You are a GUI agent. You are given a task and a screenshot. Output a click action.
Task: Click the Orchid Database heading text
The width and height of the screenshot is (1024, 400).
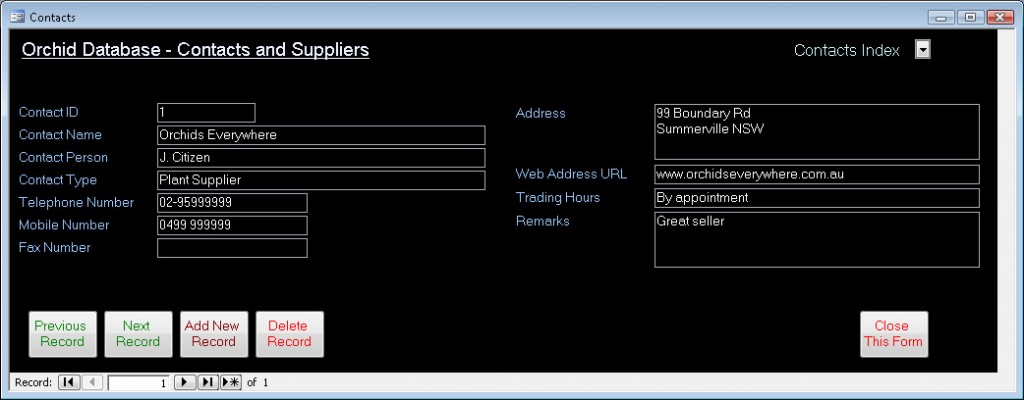(x=195, y=50)
